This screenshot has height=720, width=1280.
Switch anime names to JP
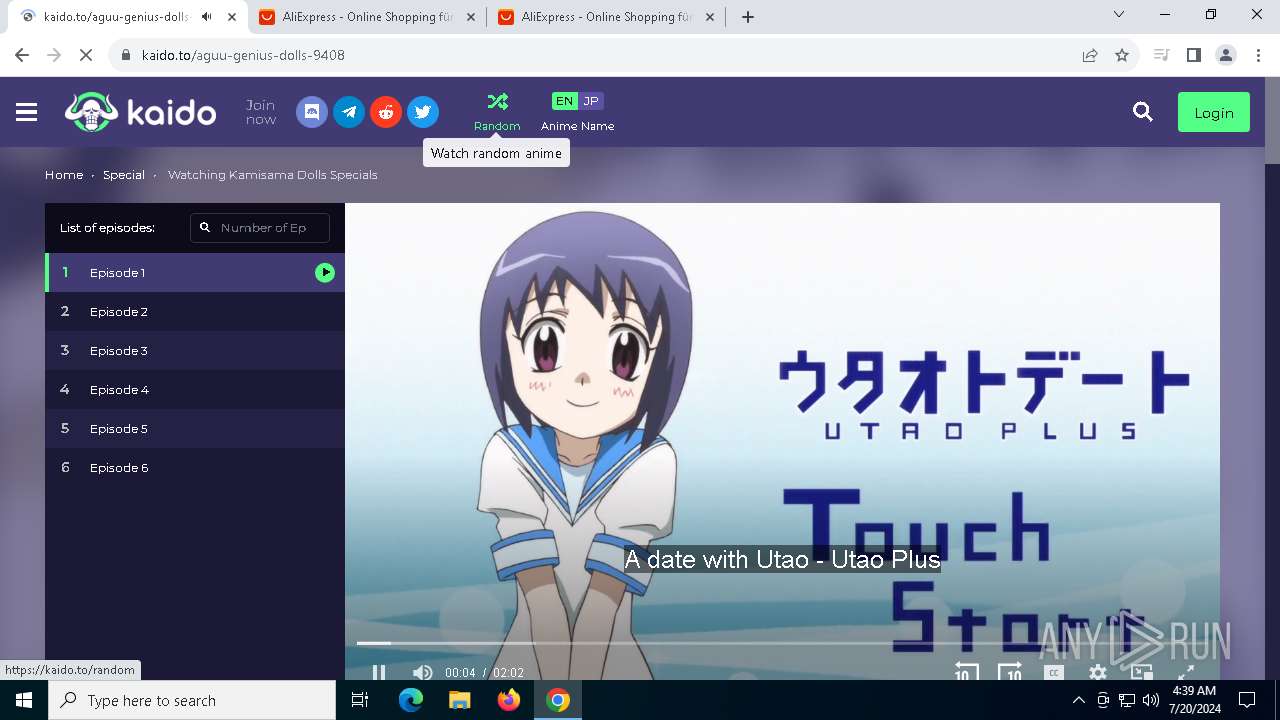pyautogui.click(x=591, y=101)
